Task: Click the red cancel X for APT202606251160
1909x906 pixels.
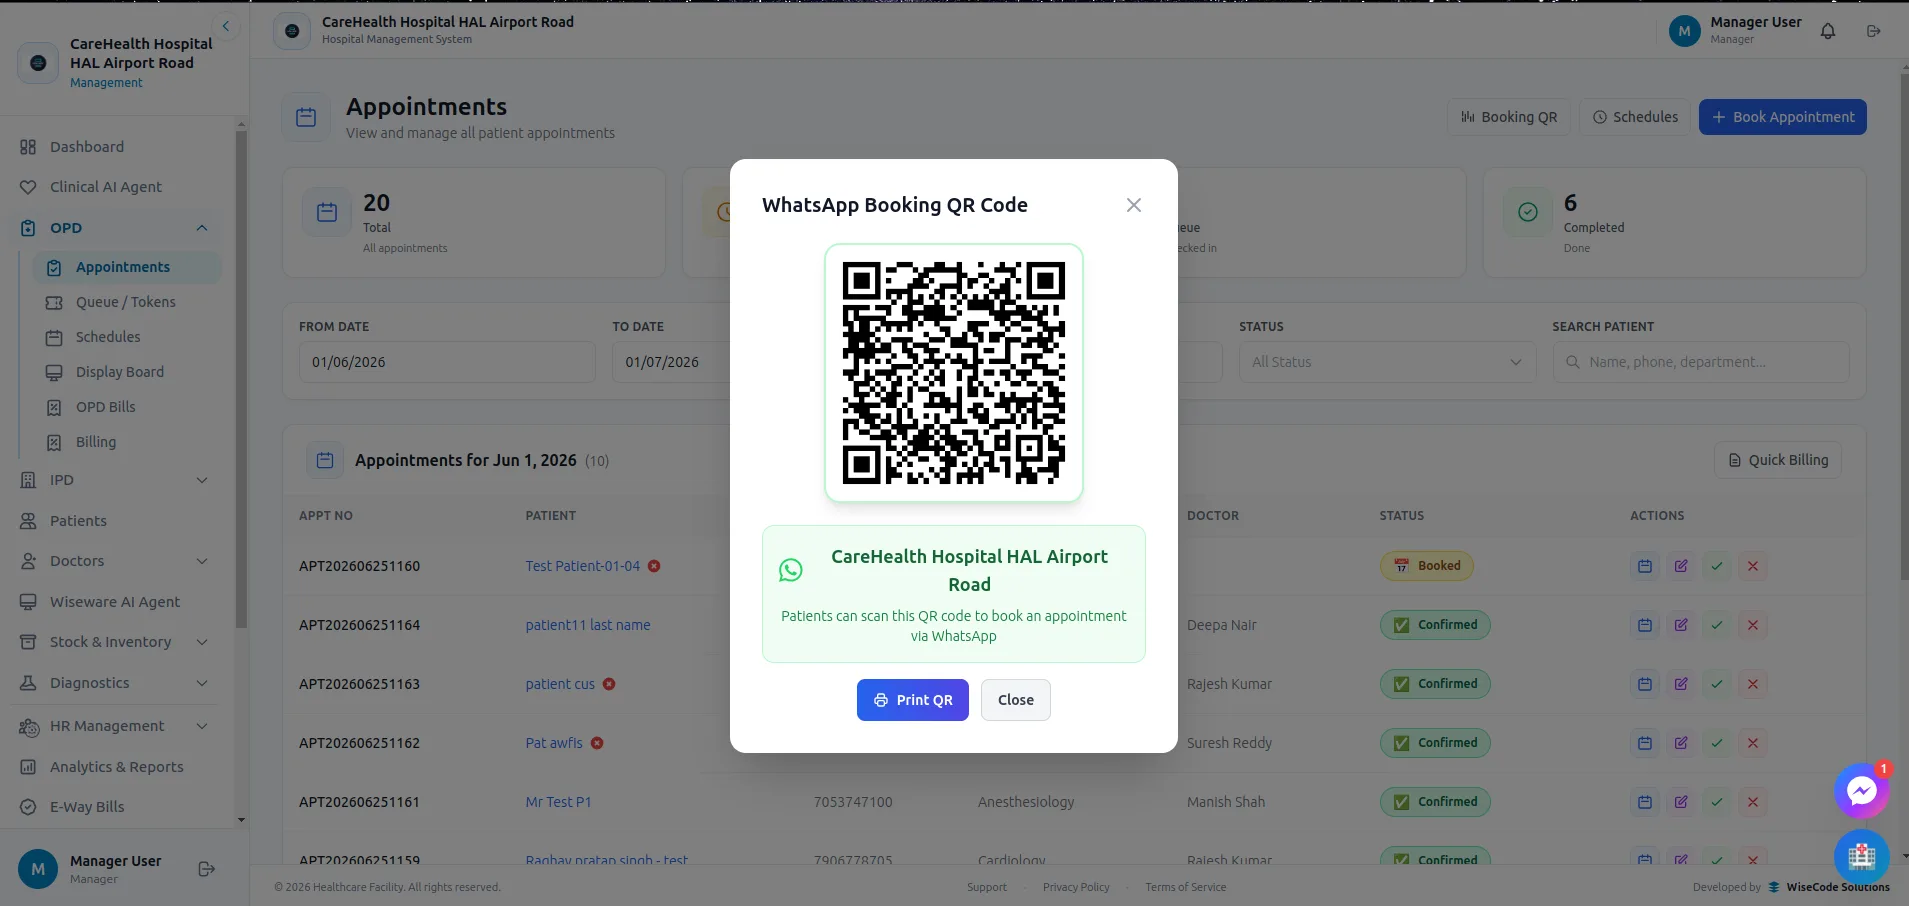Action: point(1753,566)
